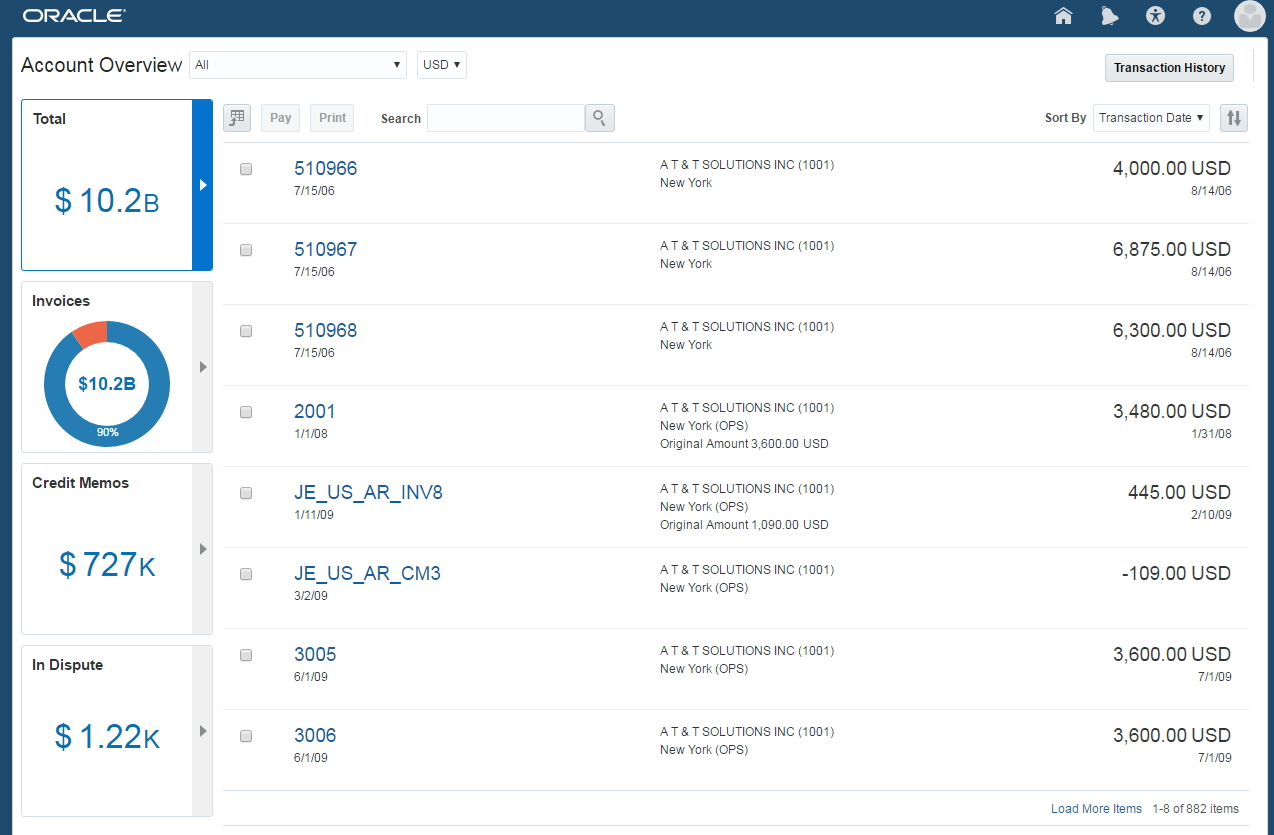
Task: Click the search magnifier icon
Action: tap(600, 118)
